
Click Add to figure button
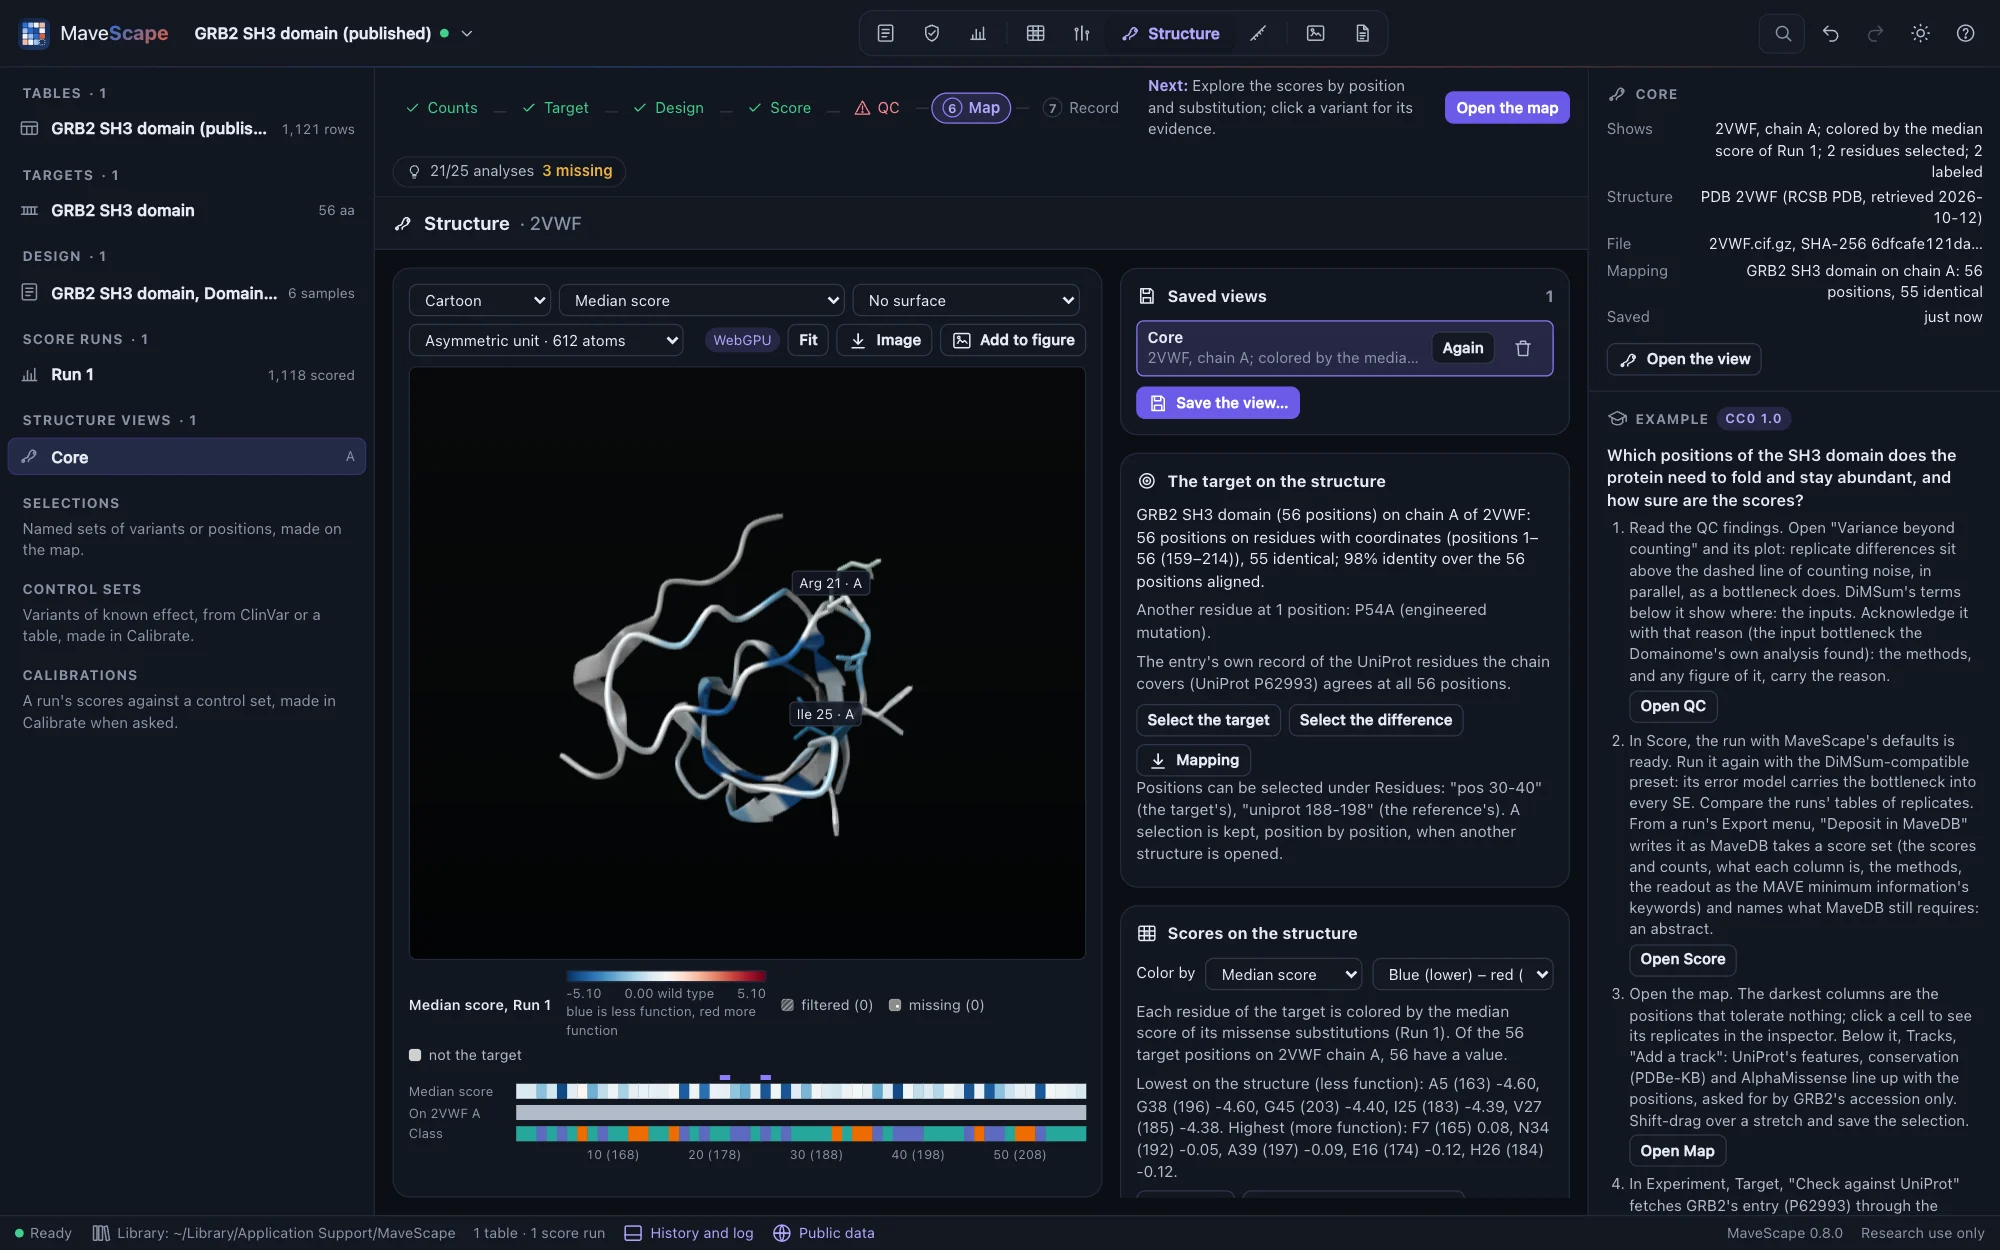(x=1013, y=340)
